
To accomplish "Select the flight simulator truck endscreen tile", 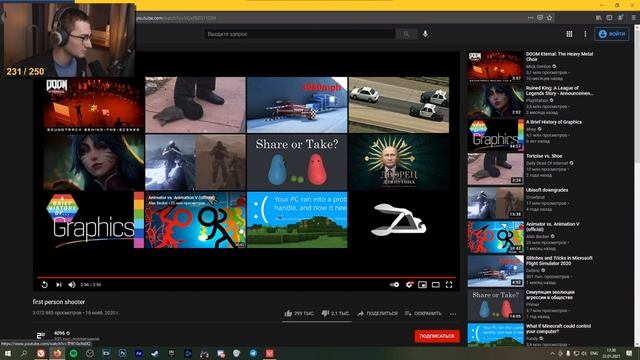I will [297, 105].
